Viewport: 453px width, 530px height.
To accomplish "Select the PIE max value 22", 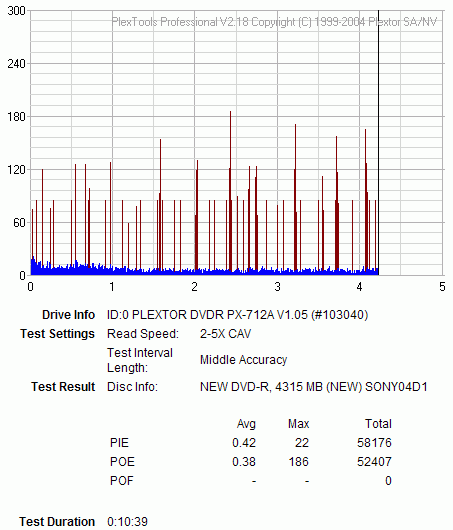I will 302,443.
